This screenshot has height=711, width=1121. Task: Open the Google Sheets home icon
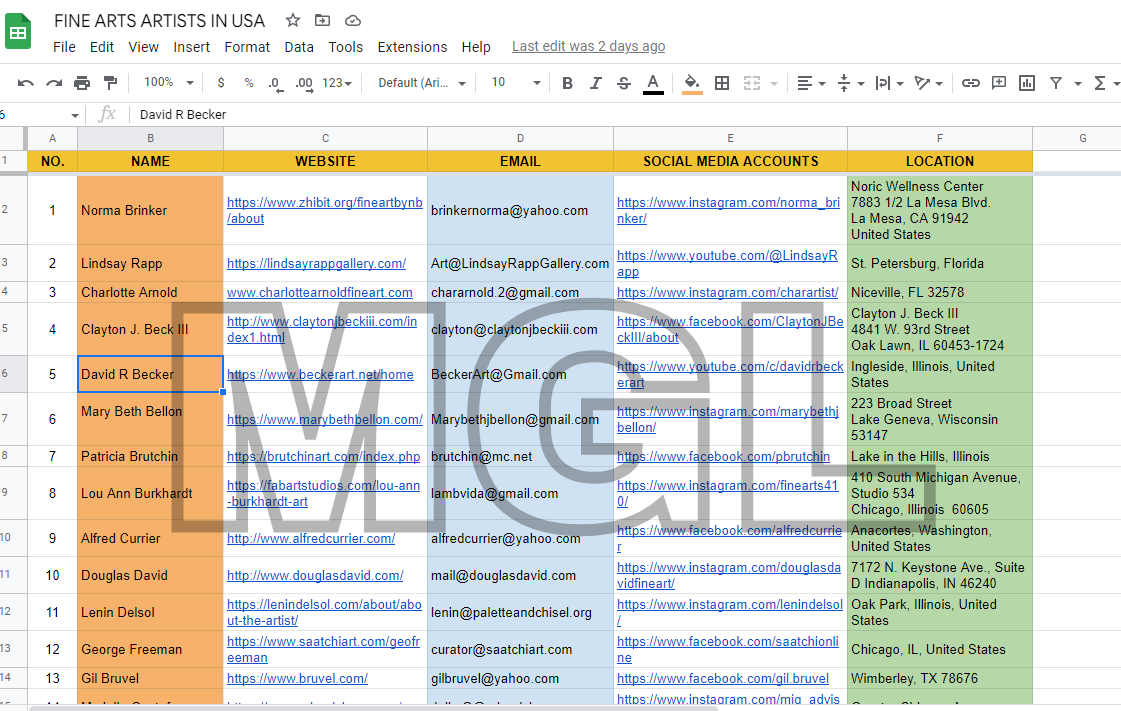(x=18, y=32)
